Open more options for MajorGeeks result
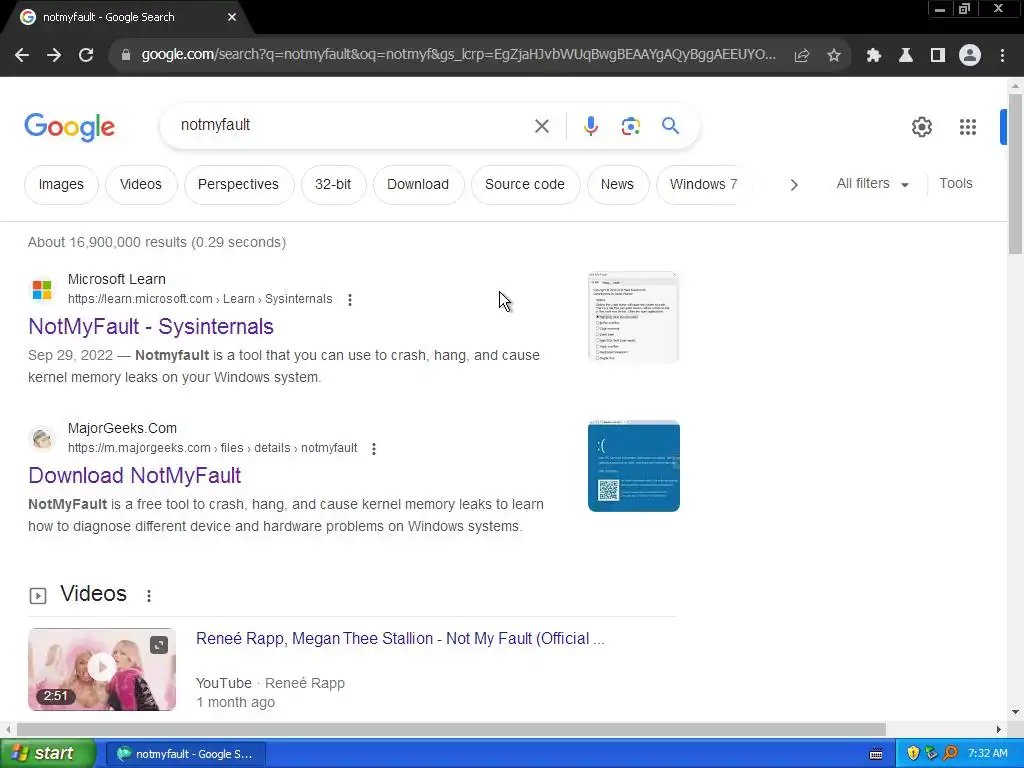The height and width of the screenshot is (768, 1024). (x=374, y=449)
